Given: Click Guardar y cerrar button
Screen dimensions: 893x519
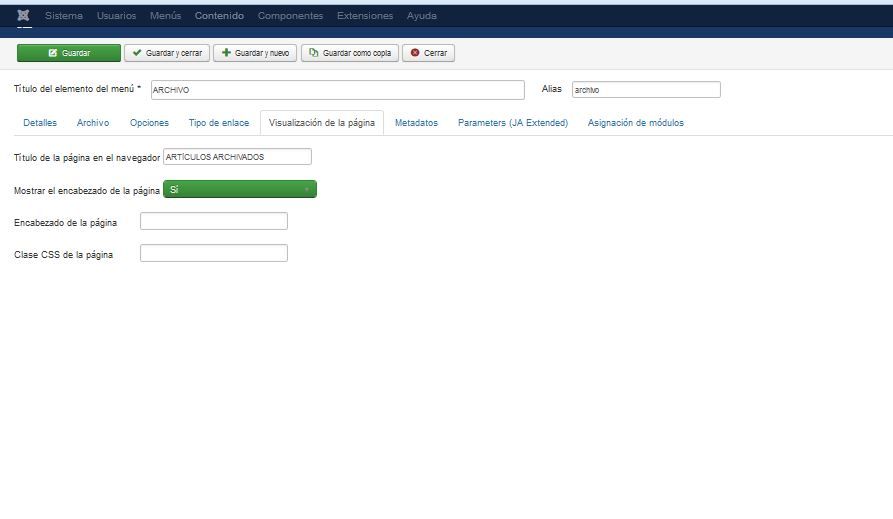Looking at the screenshot, I should pos(167,53).
